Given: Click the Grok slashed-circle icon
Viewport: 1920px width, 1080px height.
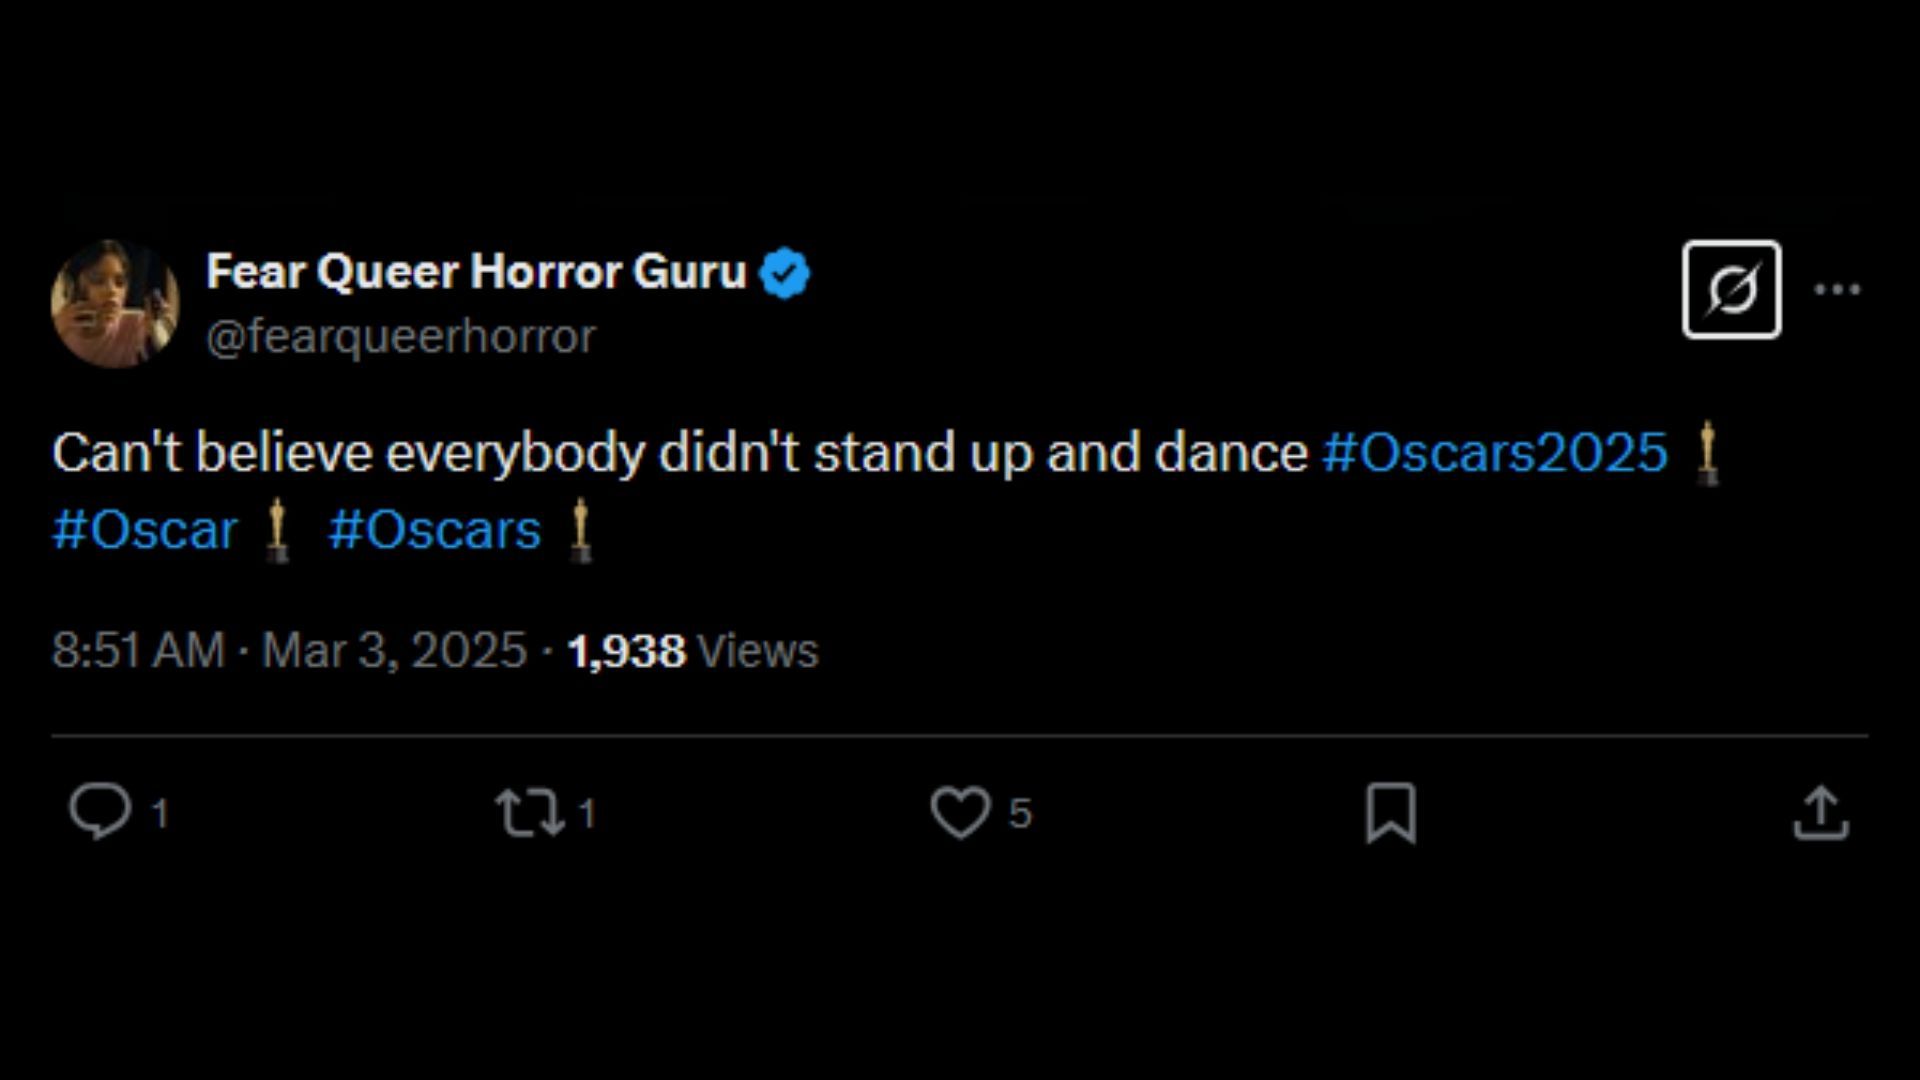Looking at the screenshot, I should (x=1731, y=290).
